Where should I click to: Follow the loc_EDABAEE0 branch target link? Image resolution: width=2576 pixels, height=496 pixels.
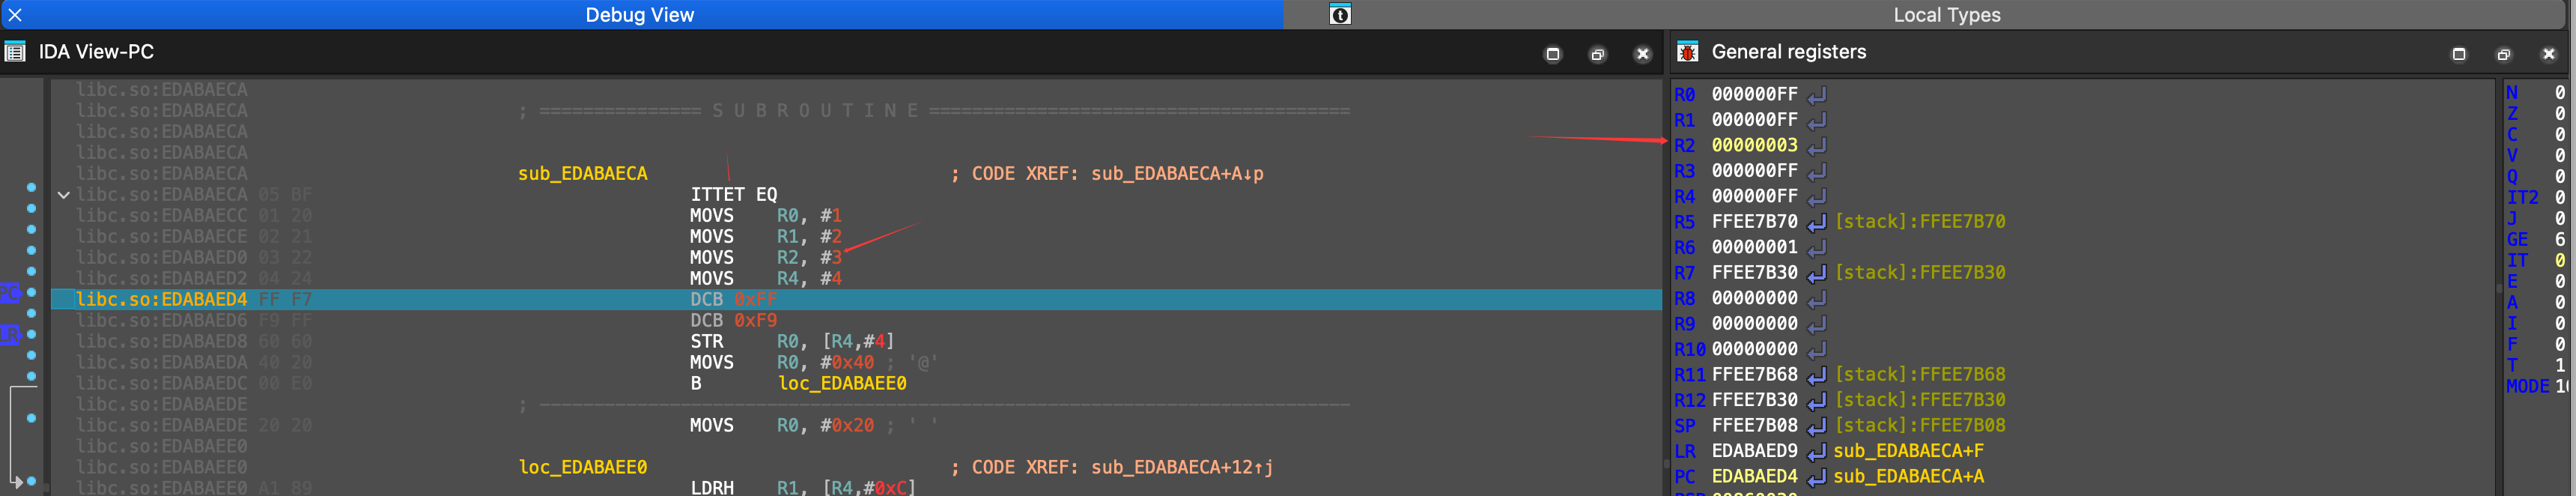842,384
